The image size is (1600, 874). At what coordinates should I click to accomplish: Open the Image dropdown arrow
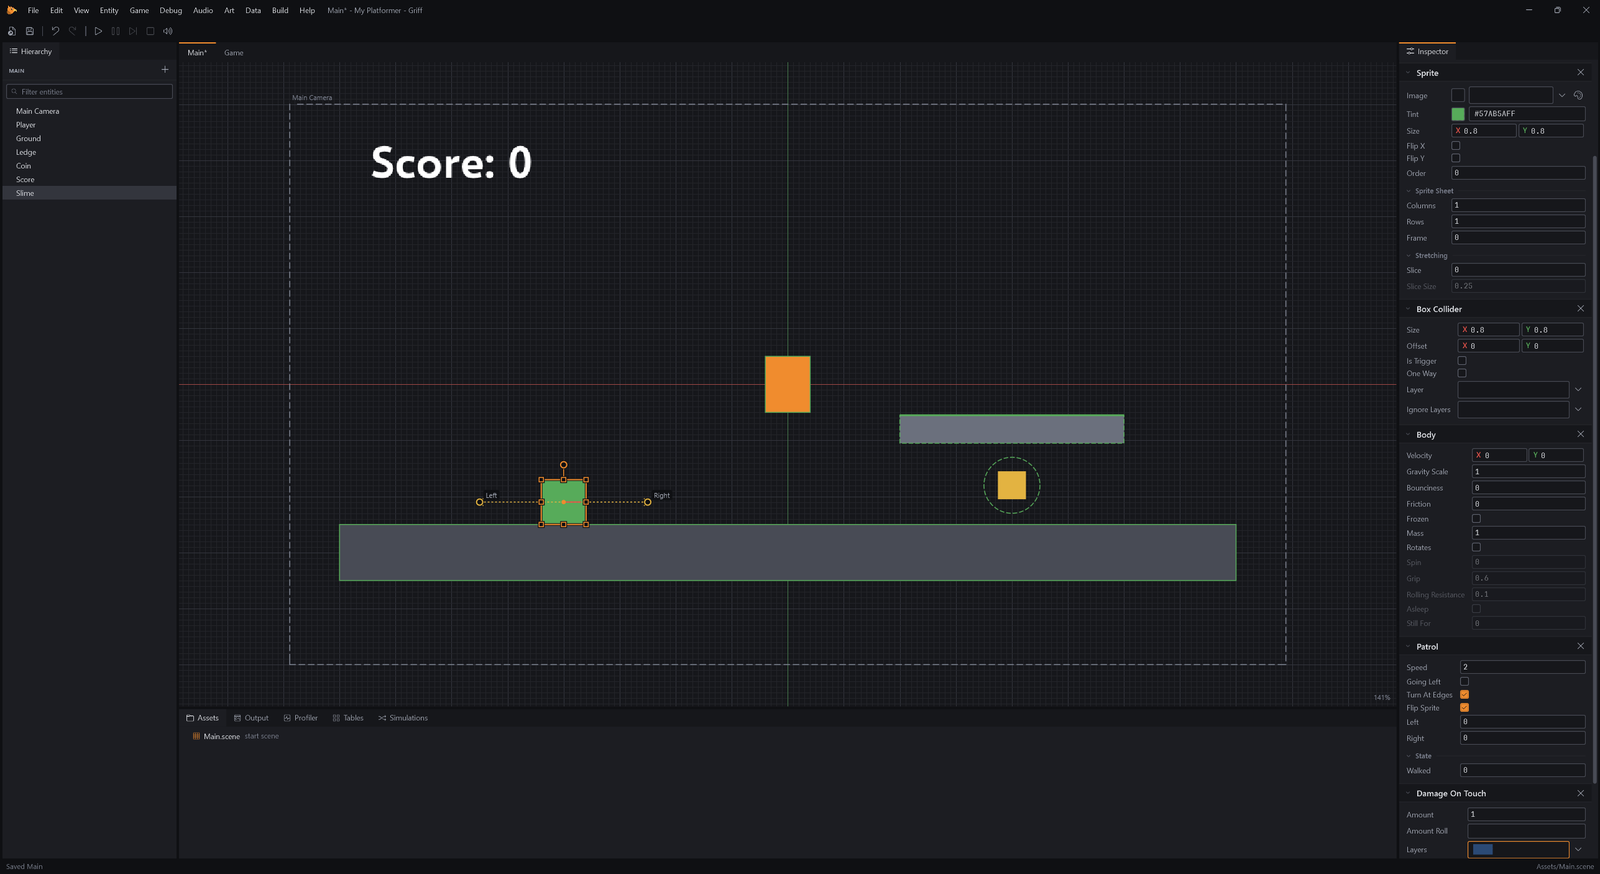(1562, 96)
